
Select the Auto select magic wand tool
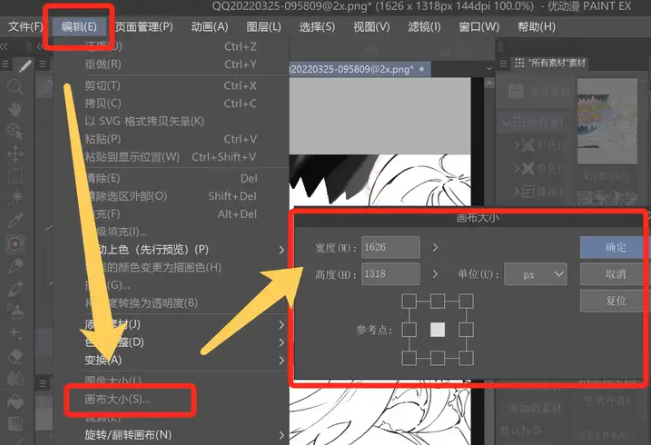coord(15,198)
